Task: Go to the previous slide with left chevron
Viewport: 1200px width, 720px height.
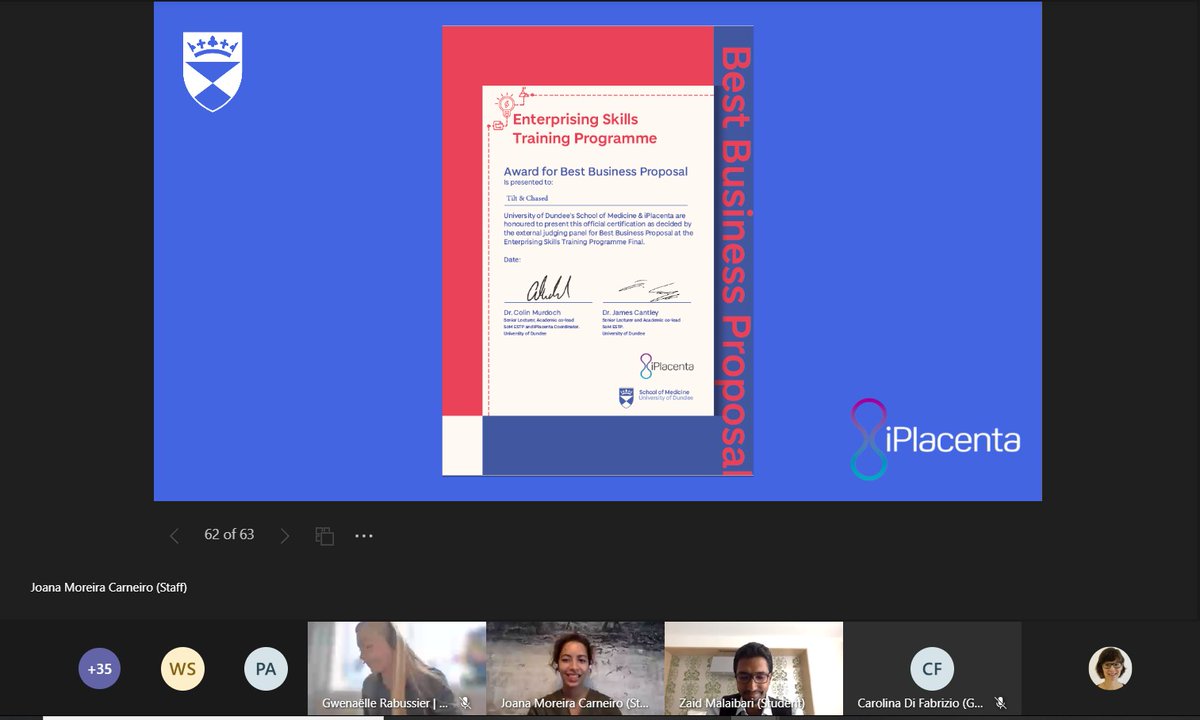Action: 174,536
